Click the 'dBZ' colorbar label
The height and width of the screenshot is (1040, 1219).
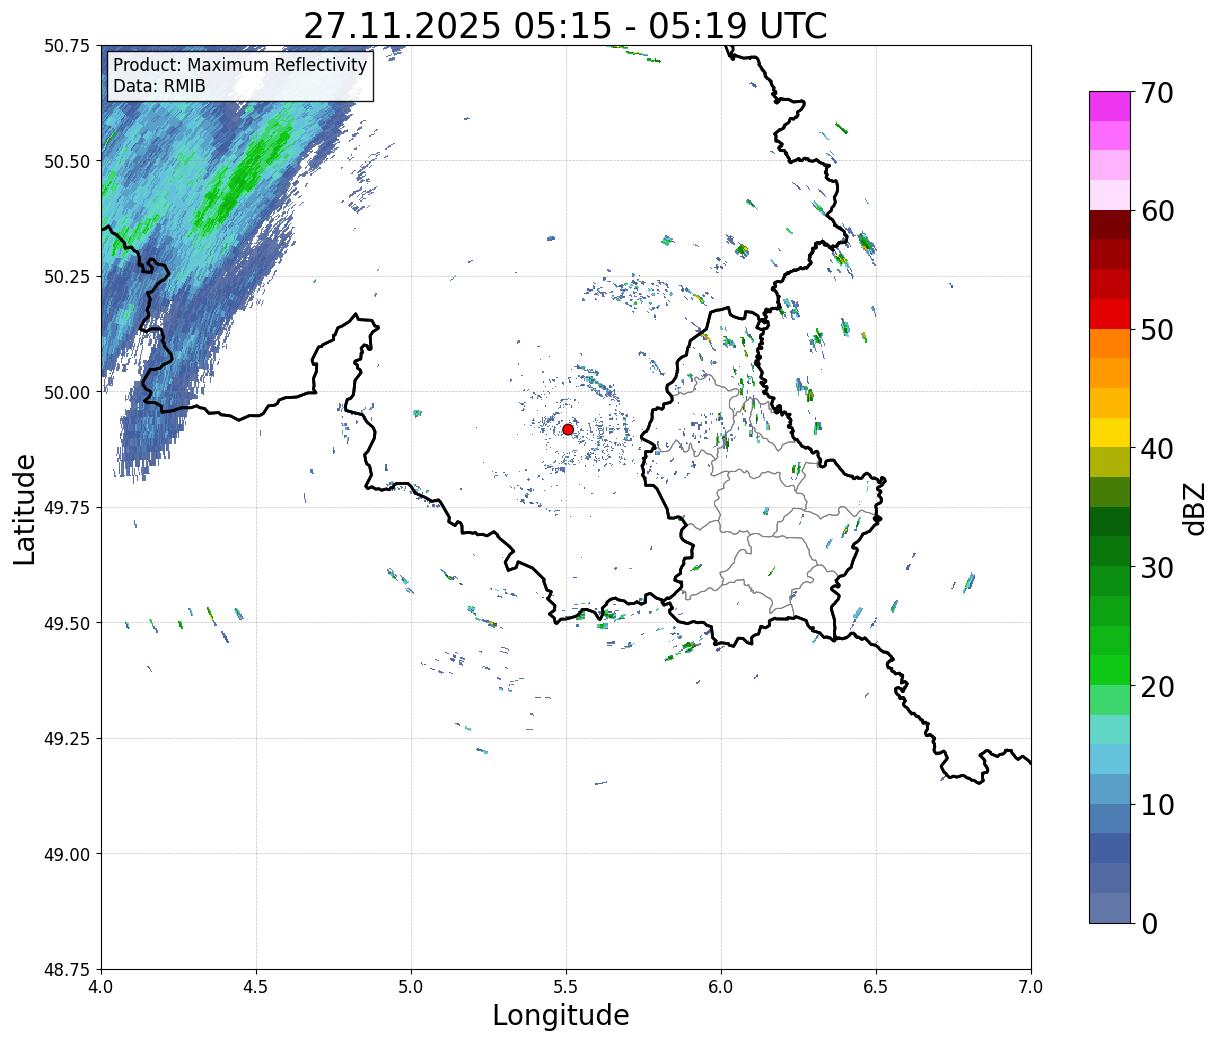[1194, 508]
